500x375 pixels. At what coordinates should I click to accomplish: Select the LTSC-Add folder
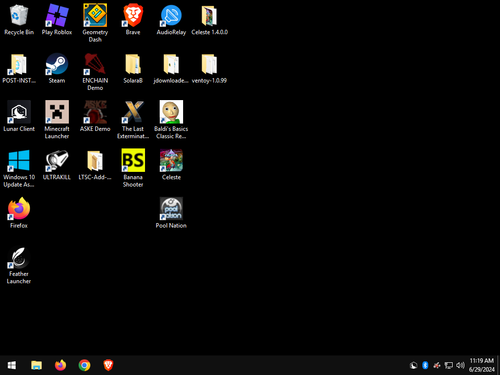tap(95, 165)
